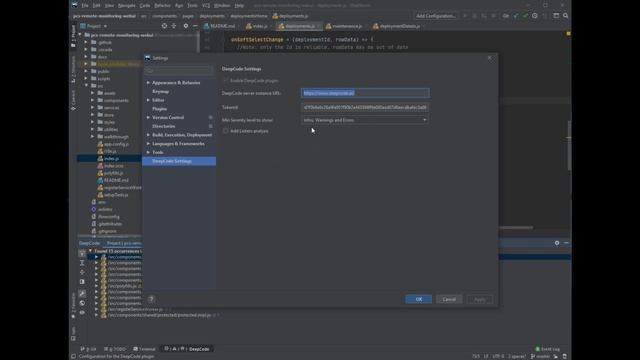The width and height of the screenshot is (640, 360).
Task: Expand the public folder in project tree
Action: pyautogui.click(x=86, y=71)
